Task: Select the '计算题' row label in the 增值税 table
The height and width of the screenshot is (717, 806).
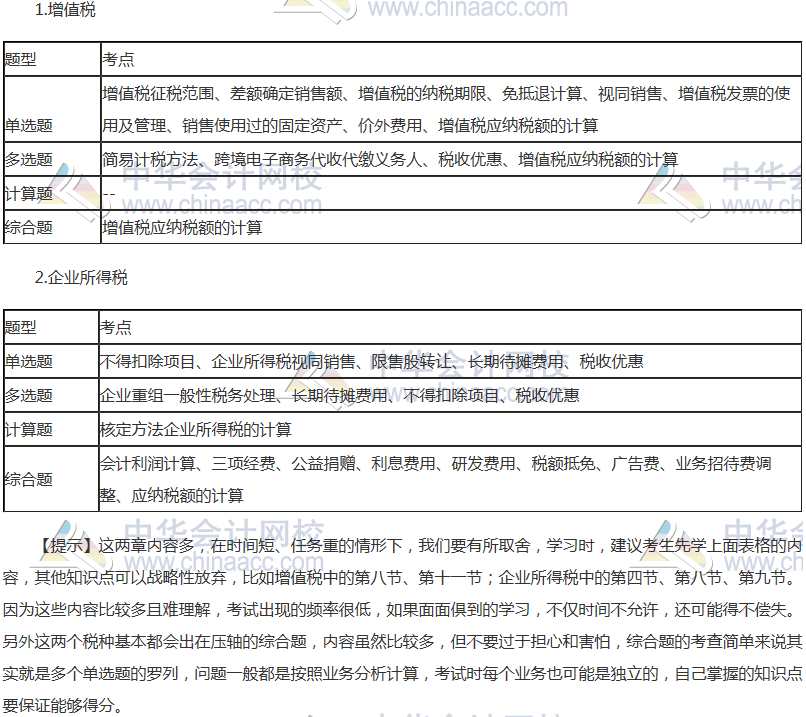Action: coord(29,194)
